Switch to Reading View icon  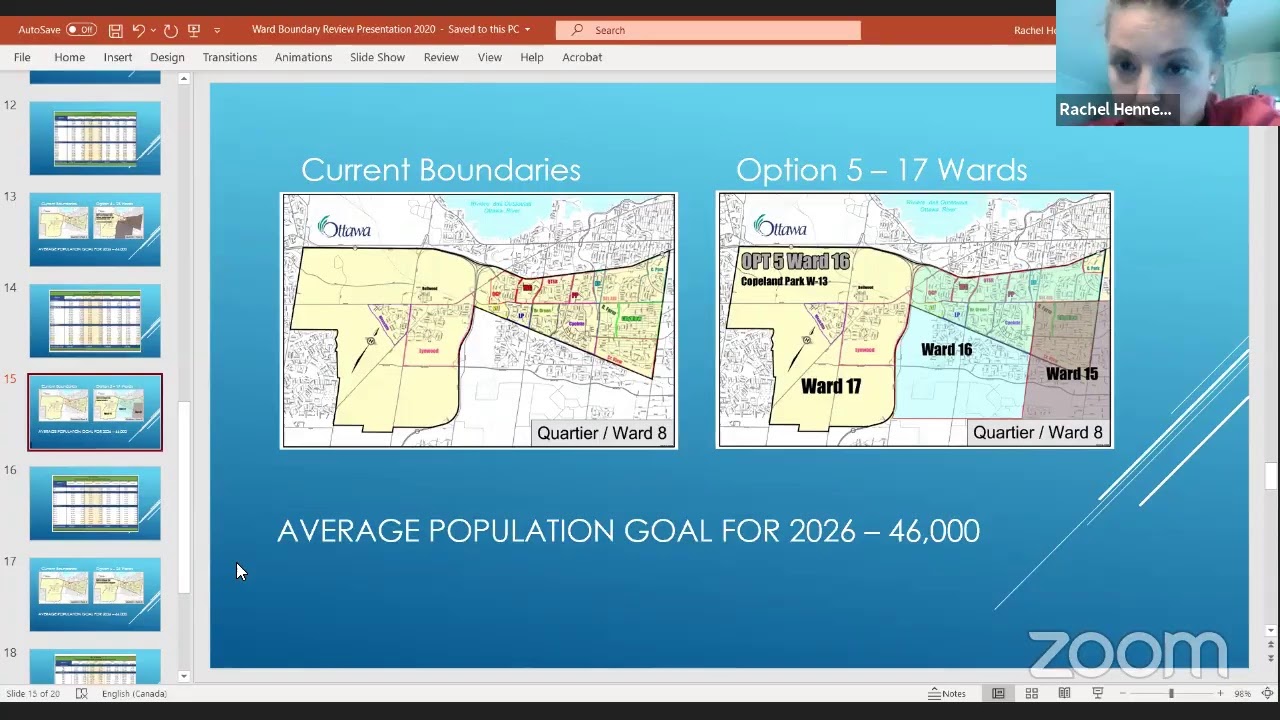1064,693
